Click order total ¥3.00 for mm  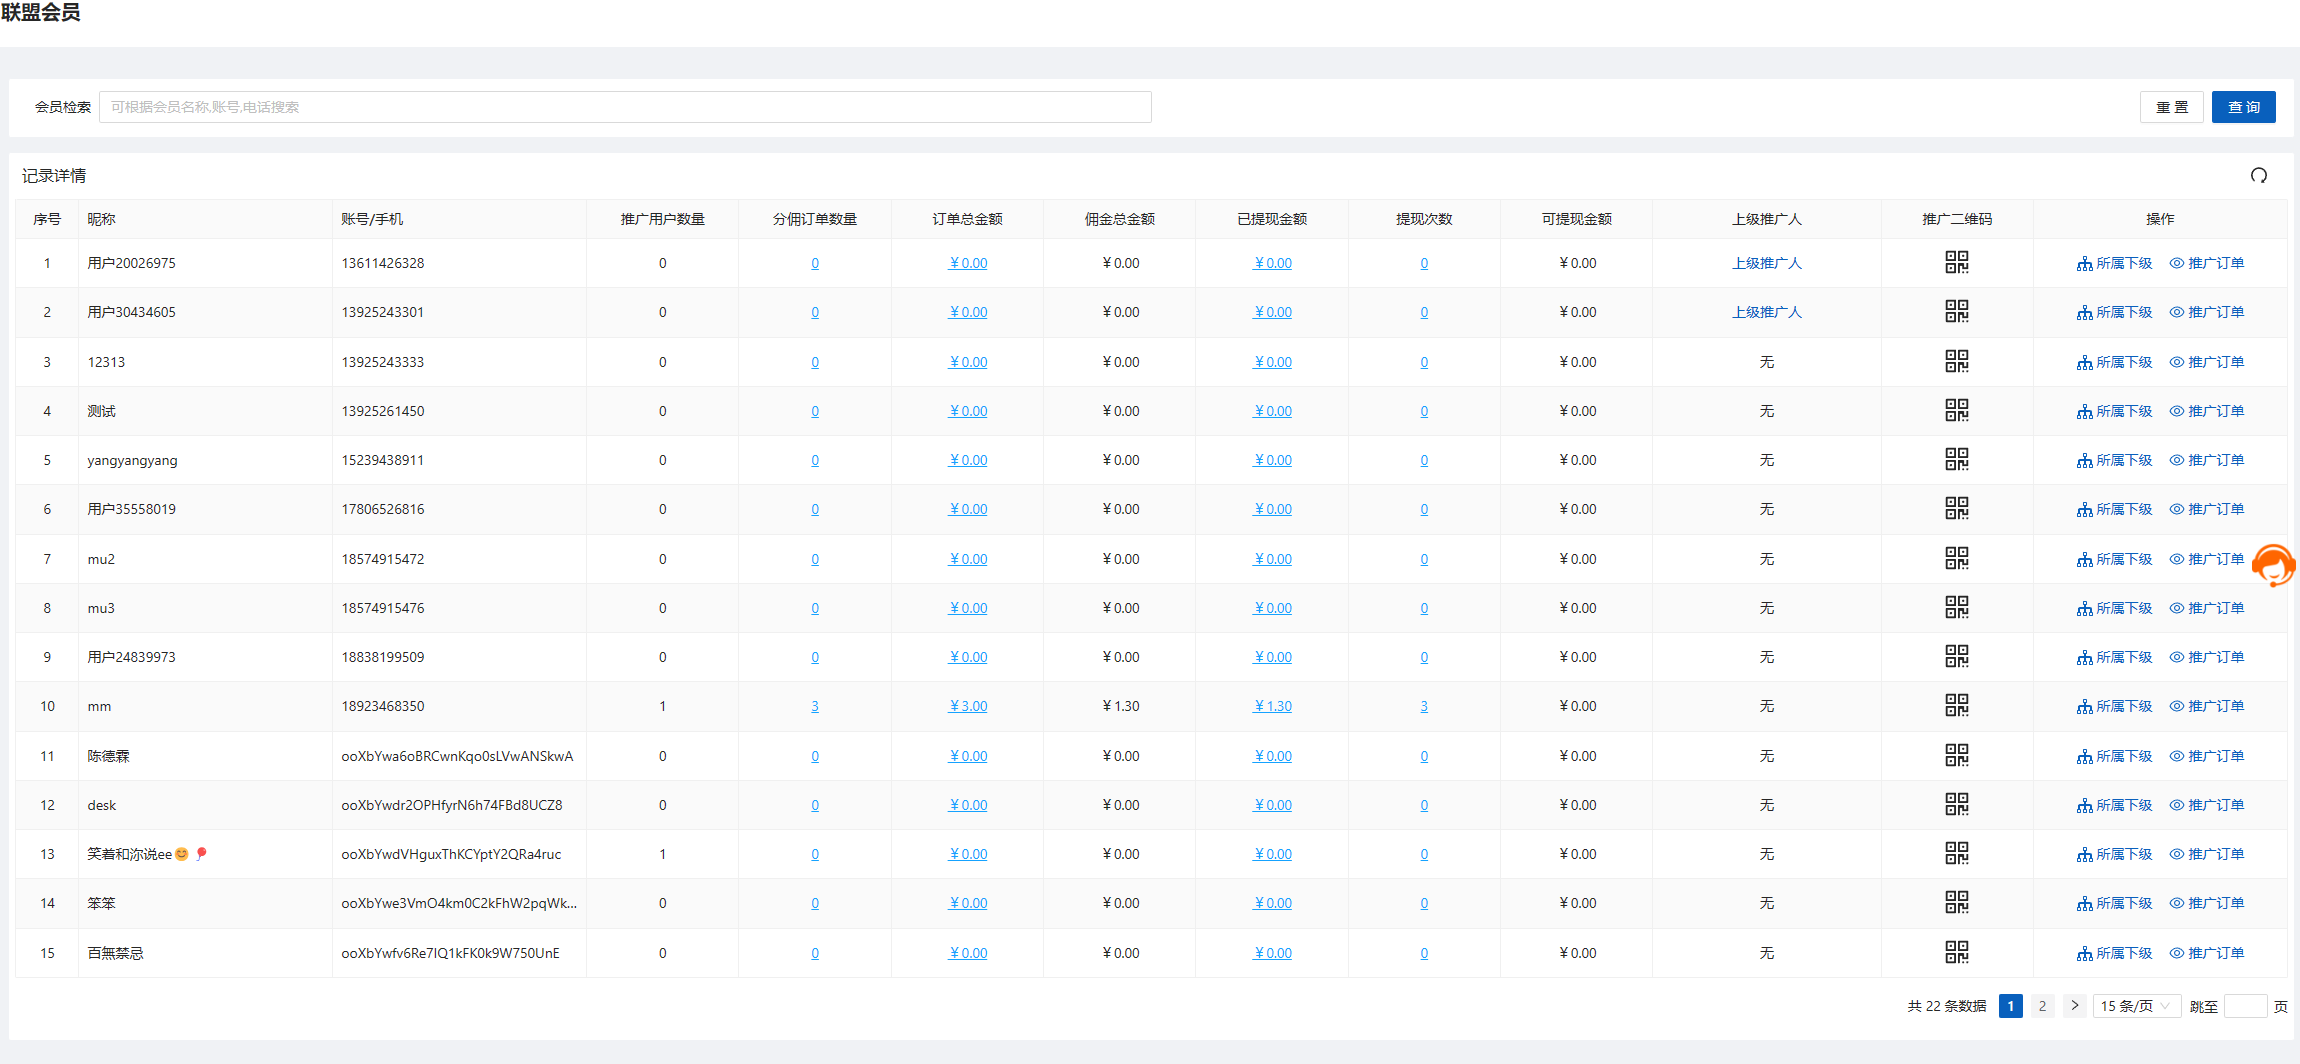tap(967, 706)
